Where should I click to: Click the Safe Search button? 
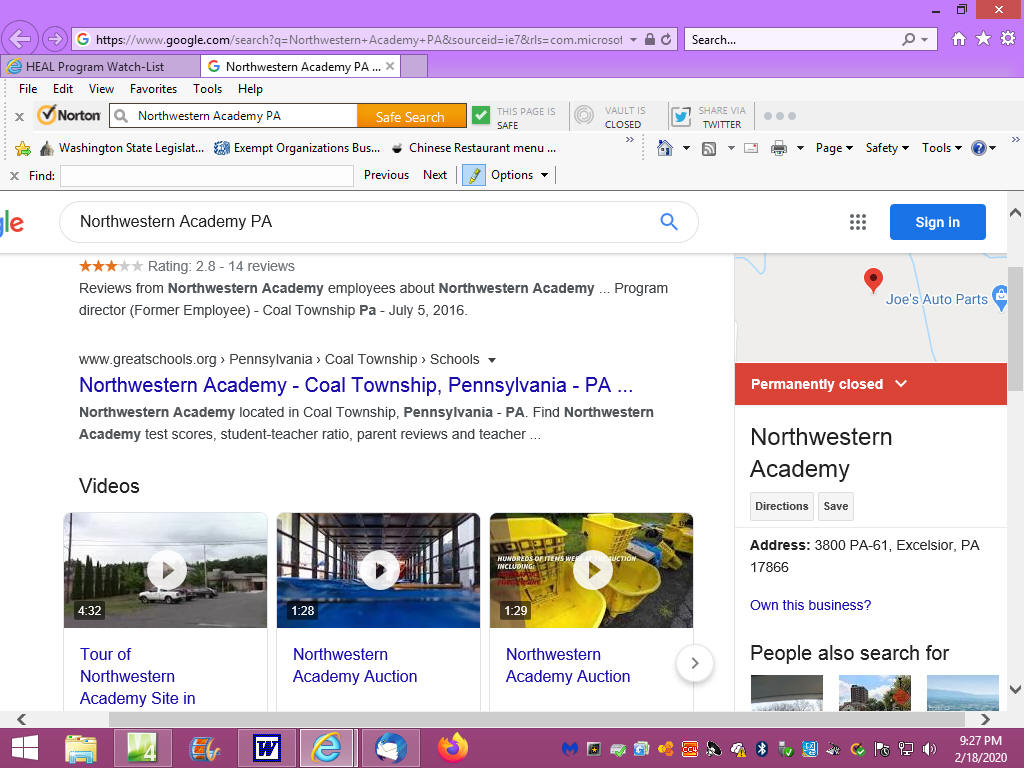tap(411, 116)
